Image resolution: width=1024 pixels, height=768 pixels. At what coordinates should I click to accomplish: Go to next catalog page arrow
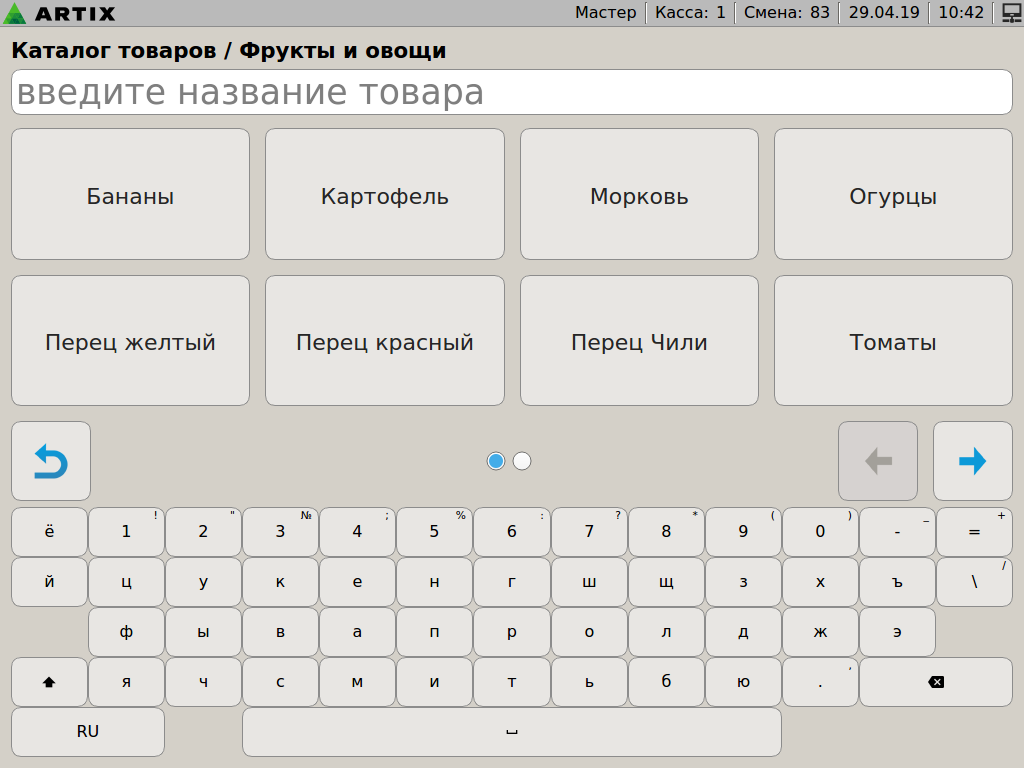tap(972, 461)
